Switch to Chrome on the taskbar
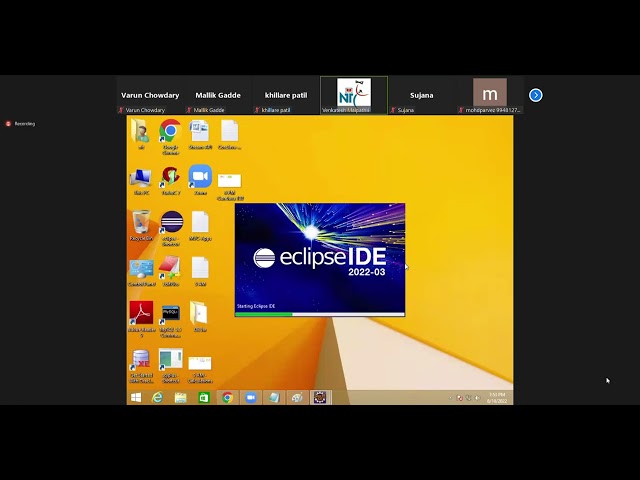 tap(227, 397)
